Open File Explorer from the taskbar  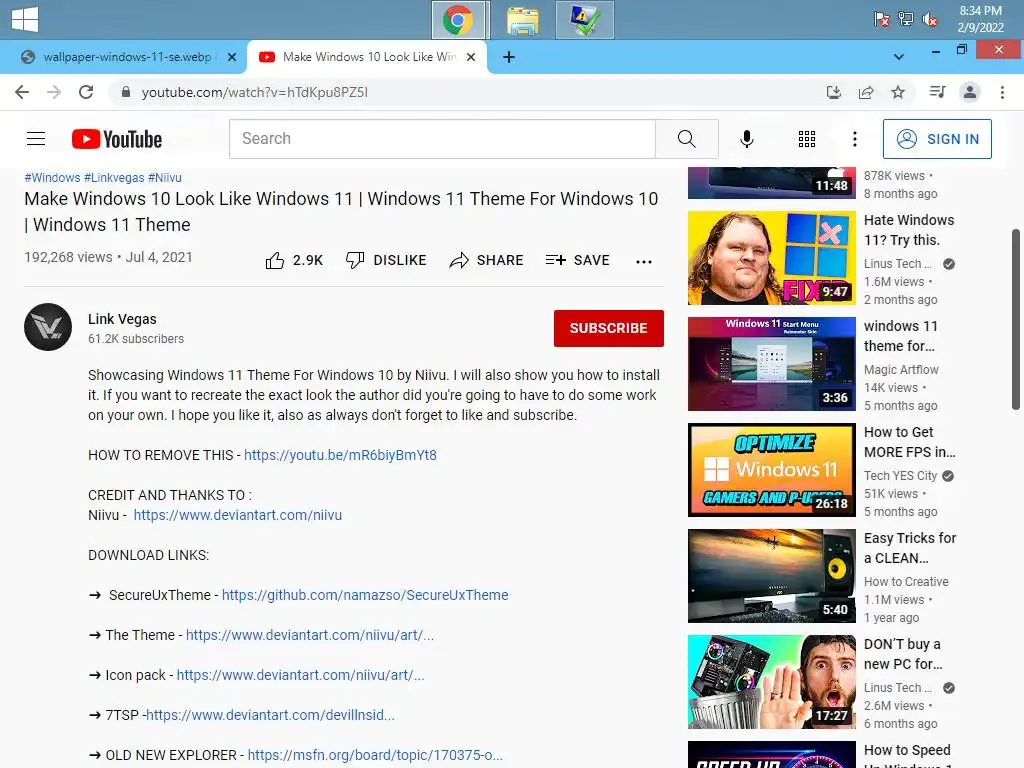[522, 20]
